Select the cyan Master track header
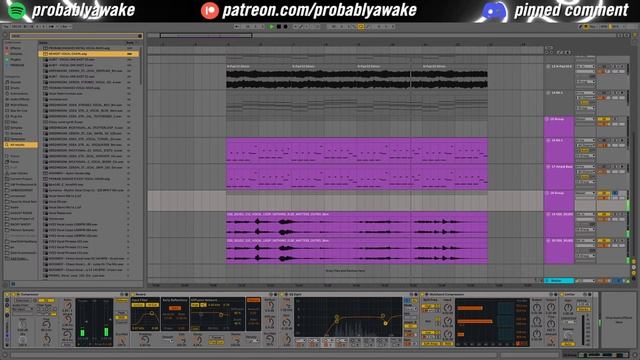Viewport: 640px width, 360px height. point(559,281)
